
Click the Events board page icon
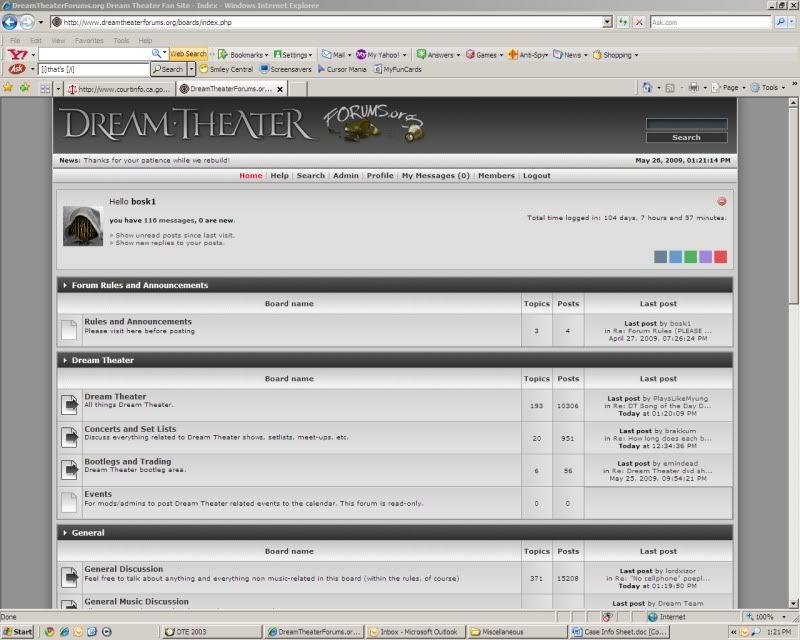[x=69, y=503]
